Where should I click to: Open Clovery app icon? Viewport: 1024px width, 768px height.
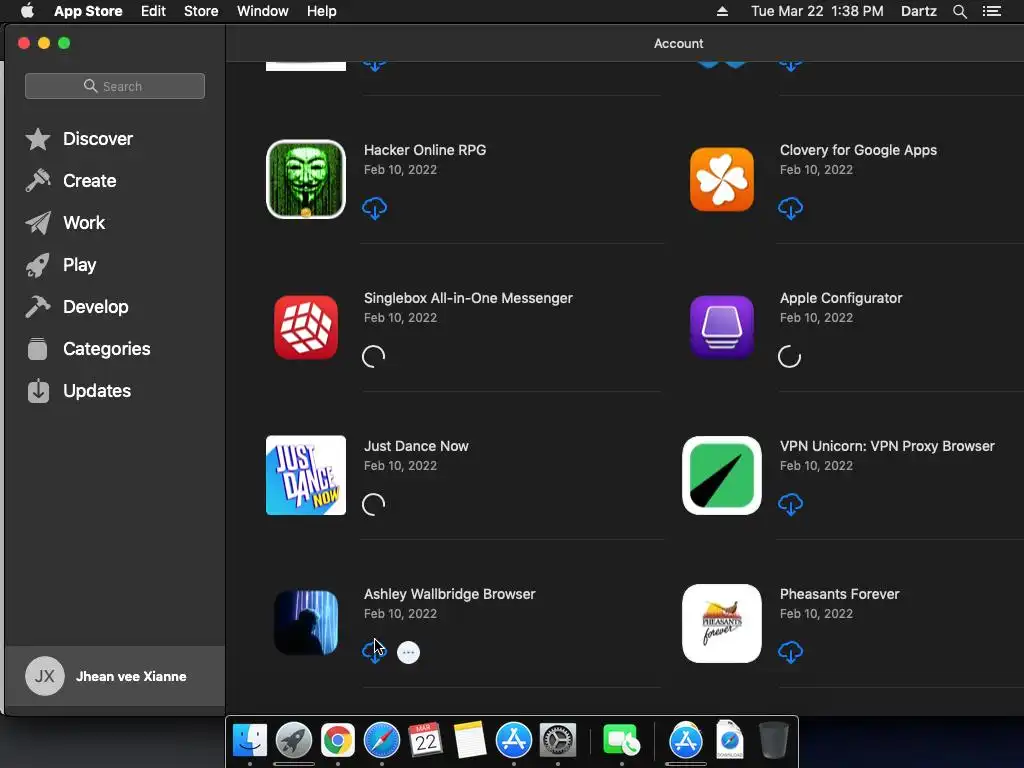click(x=722, y=179)
